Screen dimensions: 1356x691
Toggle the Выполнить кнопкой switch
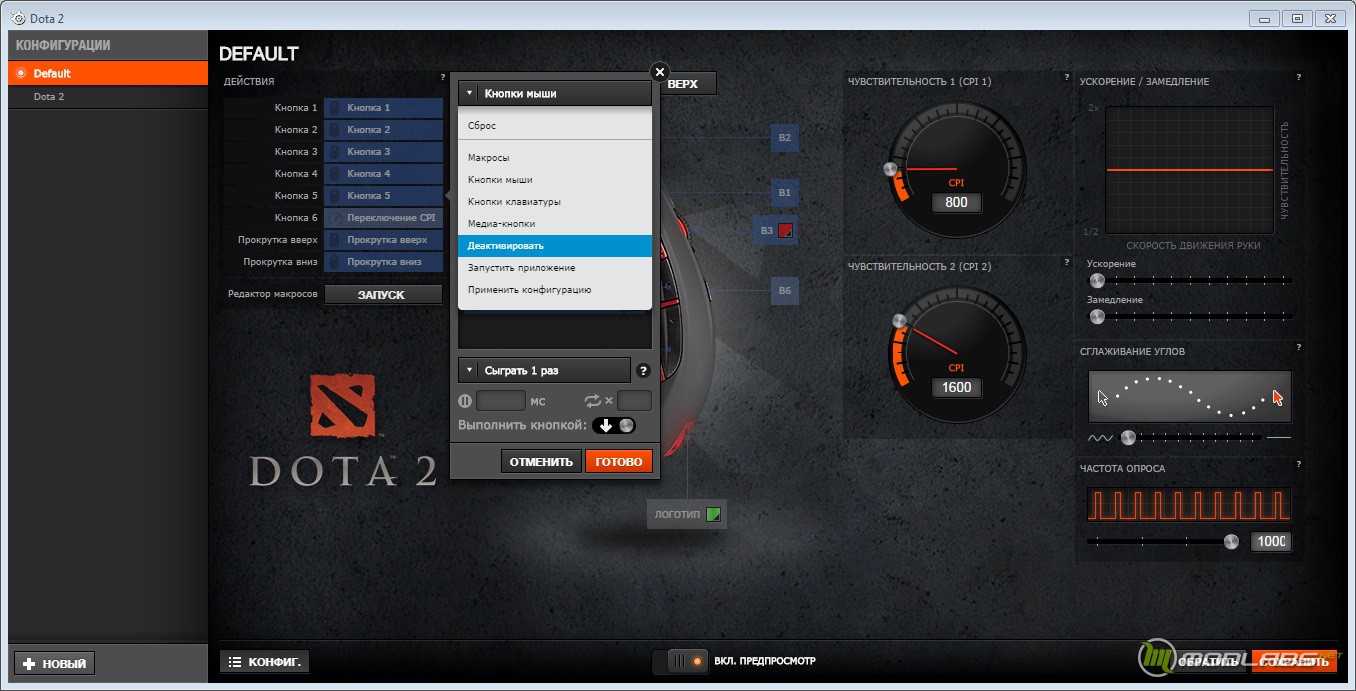(x=614, y=425)
